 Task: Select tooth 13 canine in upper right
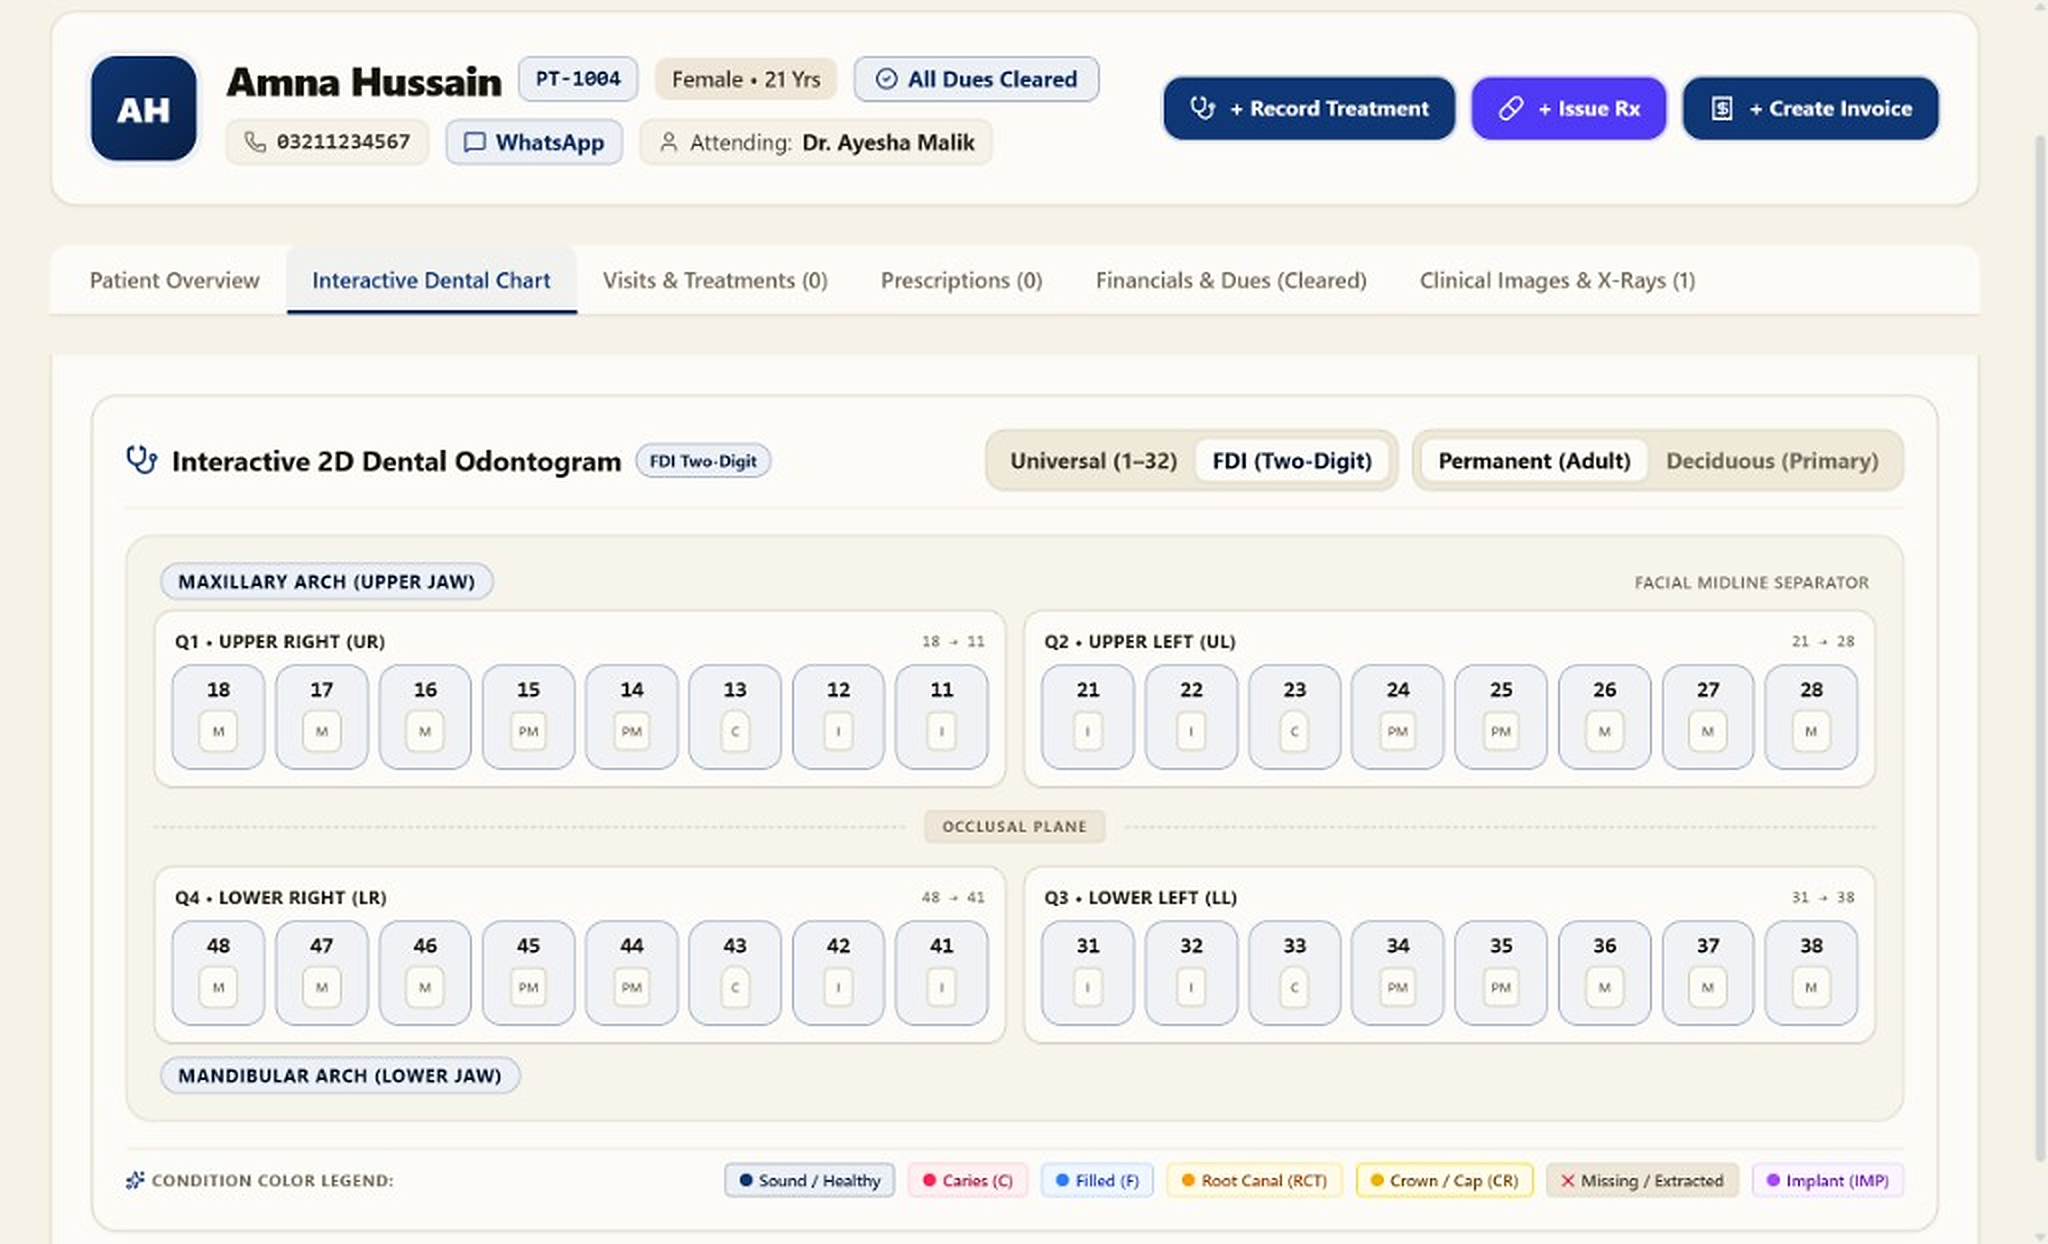(x=735, y=716)
